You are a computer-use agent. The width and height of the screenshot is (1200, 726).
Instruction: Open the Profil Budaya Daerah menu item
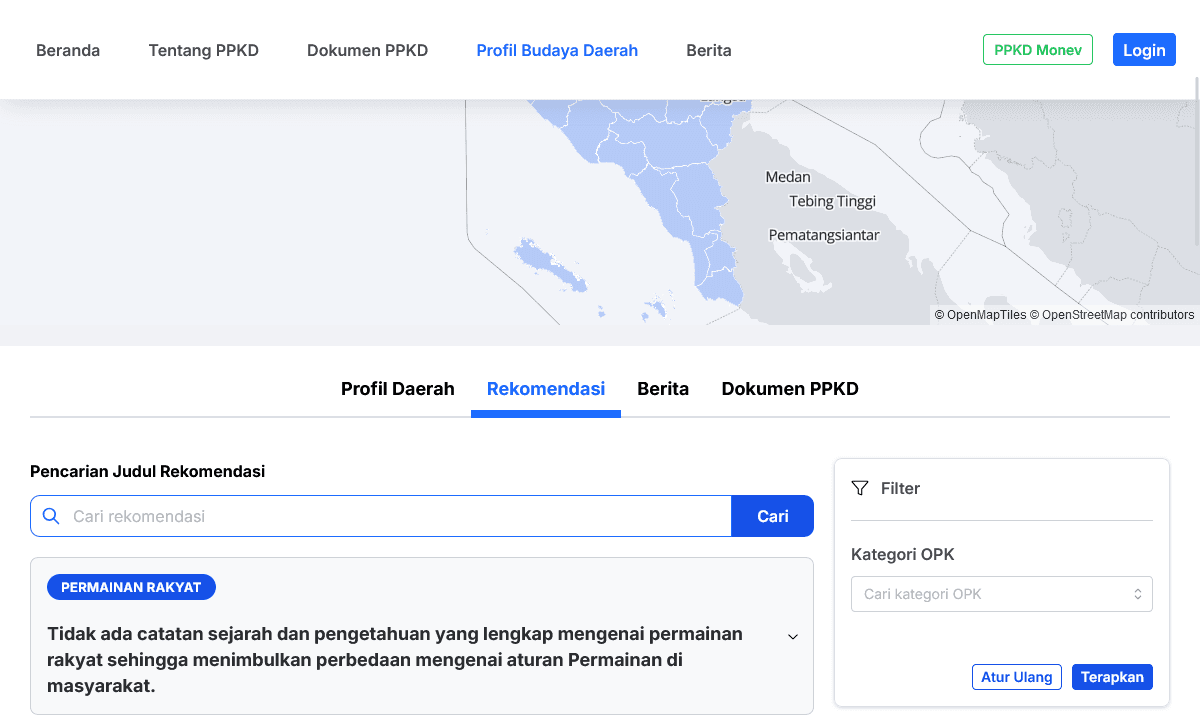(557, 50)
